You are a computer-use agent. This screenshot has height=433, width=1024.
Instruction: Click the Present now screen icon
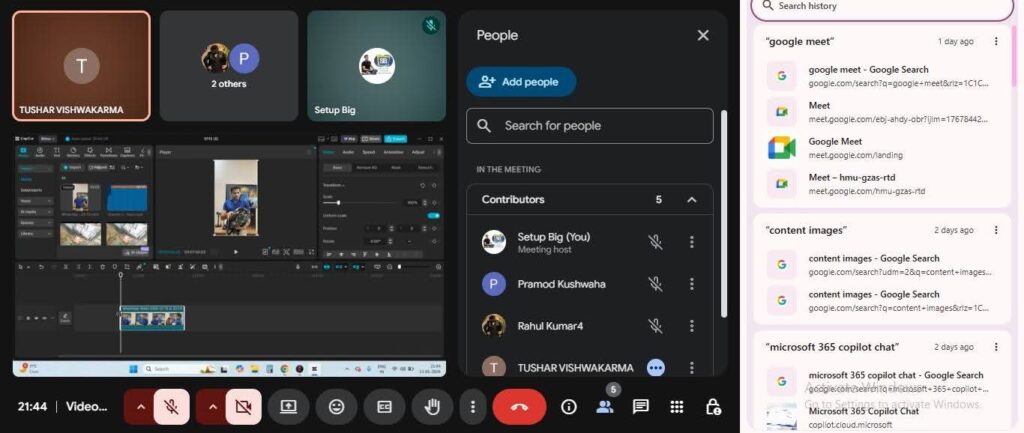(x=289, y=407)
